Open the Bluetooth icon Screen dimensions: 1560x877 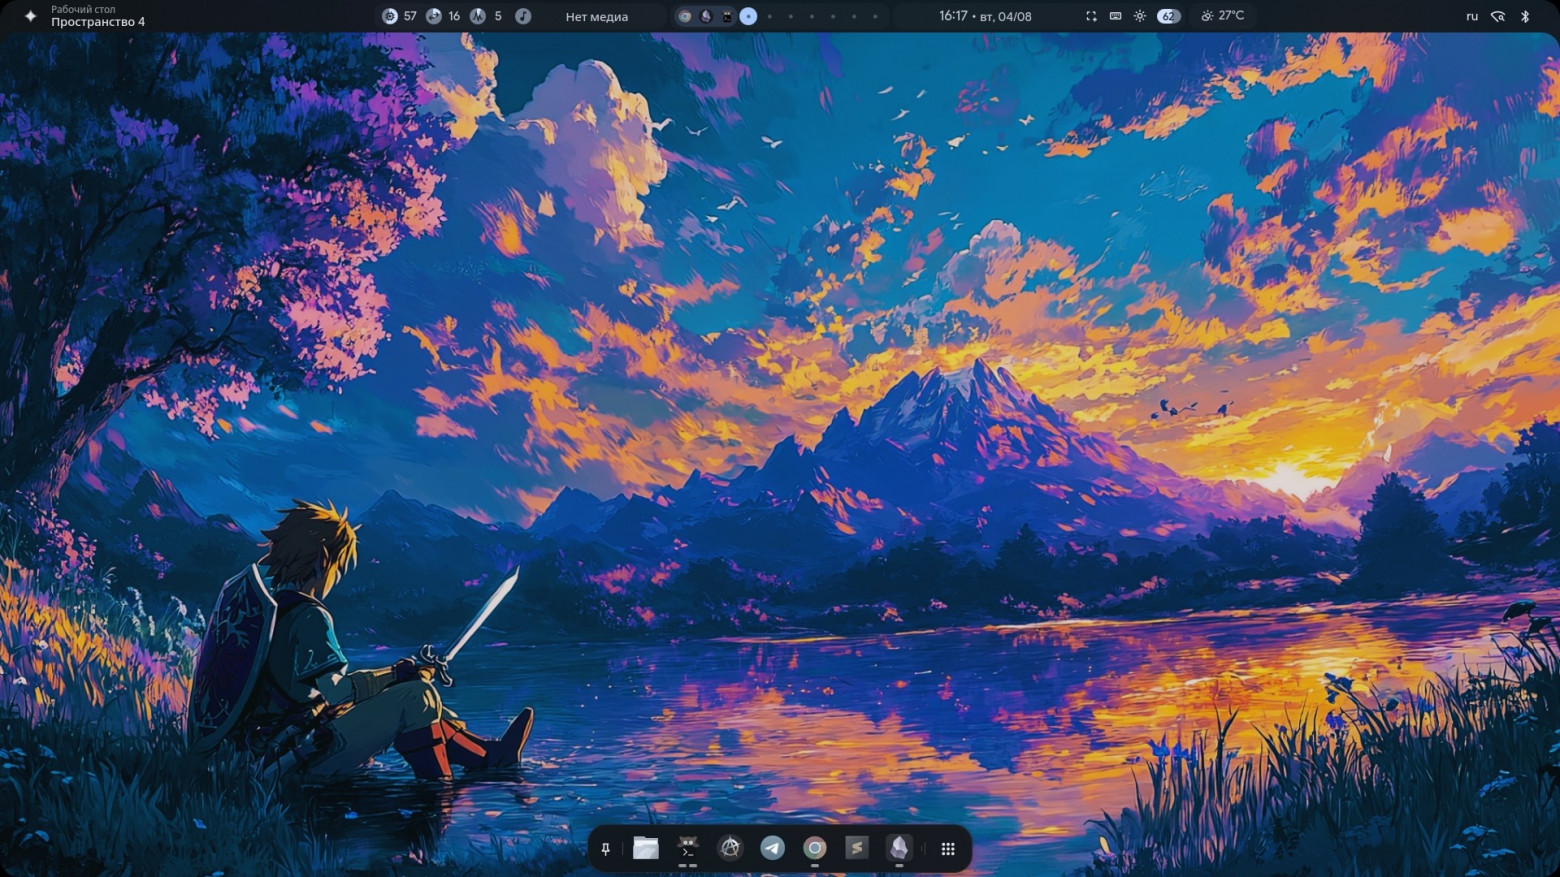1525,16
